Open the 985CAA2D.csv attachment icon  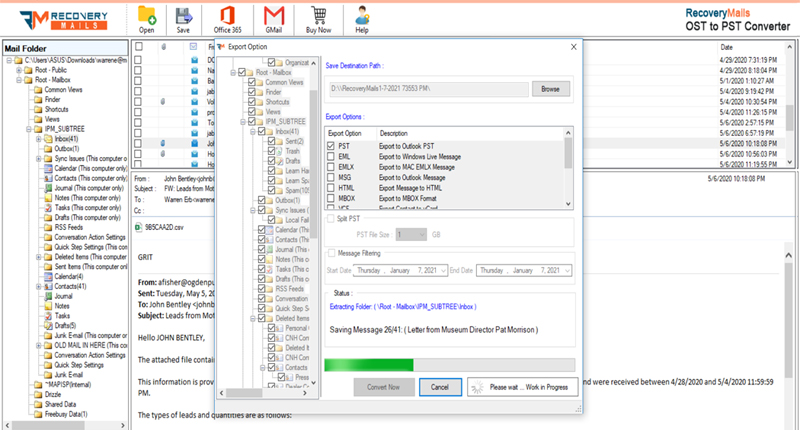[139, 227]
